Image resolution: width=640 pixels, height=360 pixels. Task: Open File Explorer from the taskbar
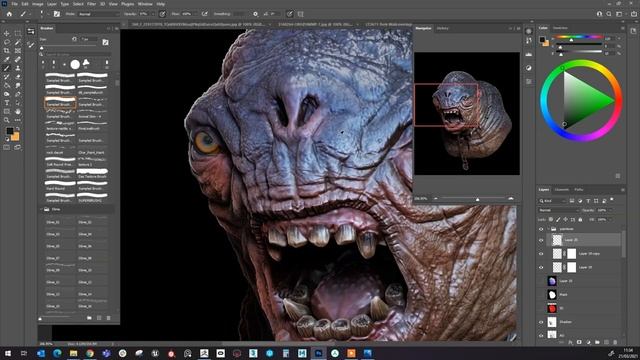tap(73, 353)
